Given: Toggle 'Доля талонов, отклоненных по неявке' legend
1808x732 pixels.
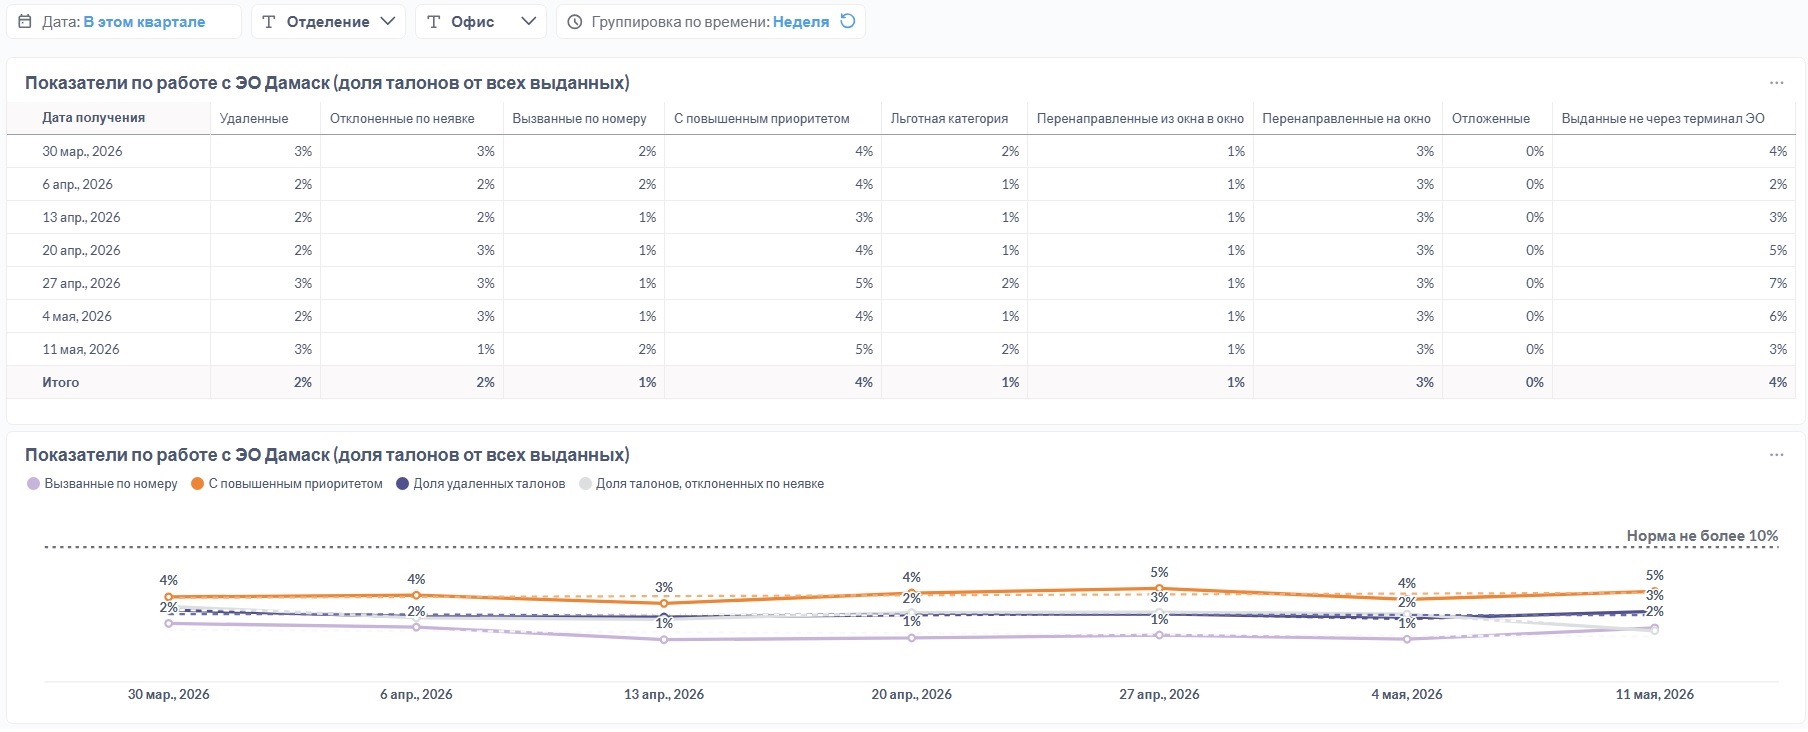Looking at the screenshot, I should (x=702, y=484).
